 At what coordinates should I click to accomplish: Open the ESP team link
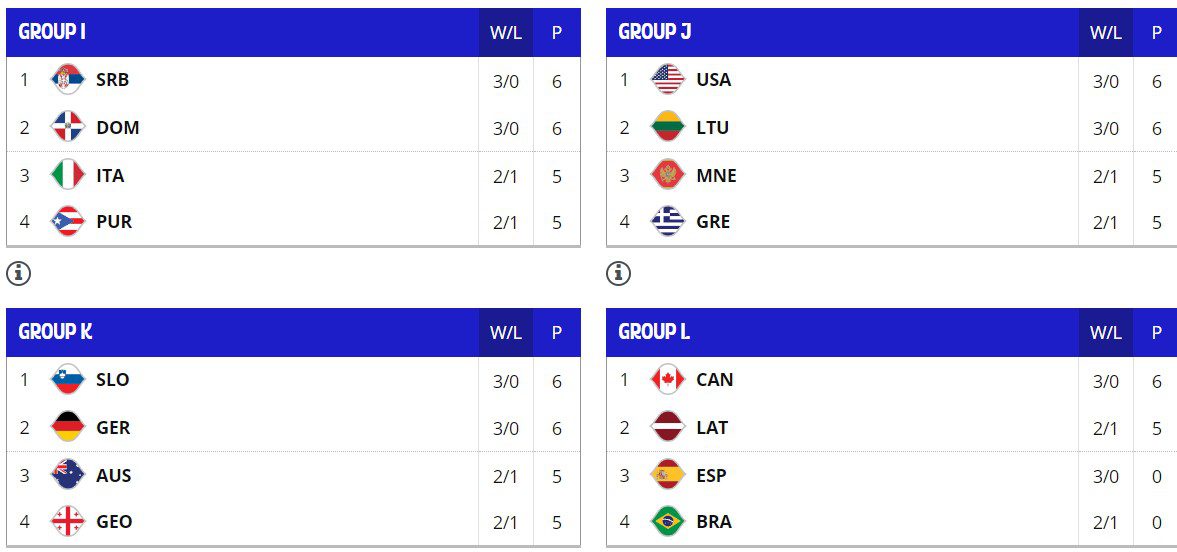(712, 475)
